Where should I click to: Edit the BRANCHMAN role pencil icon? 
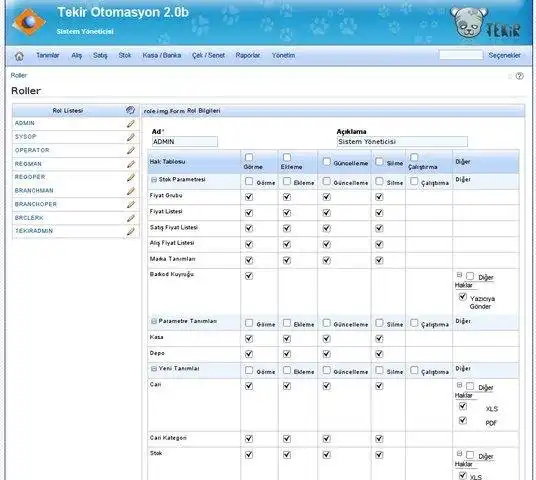(x=131, y=191)
